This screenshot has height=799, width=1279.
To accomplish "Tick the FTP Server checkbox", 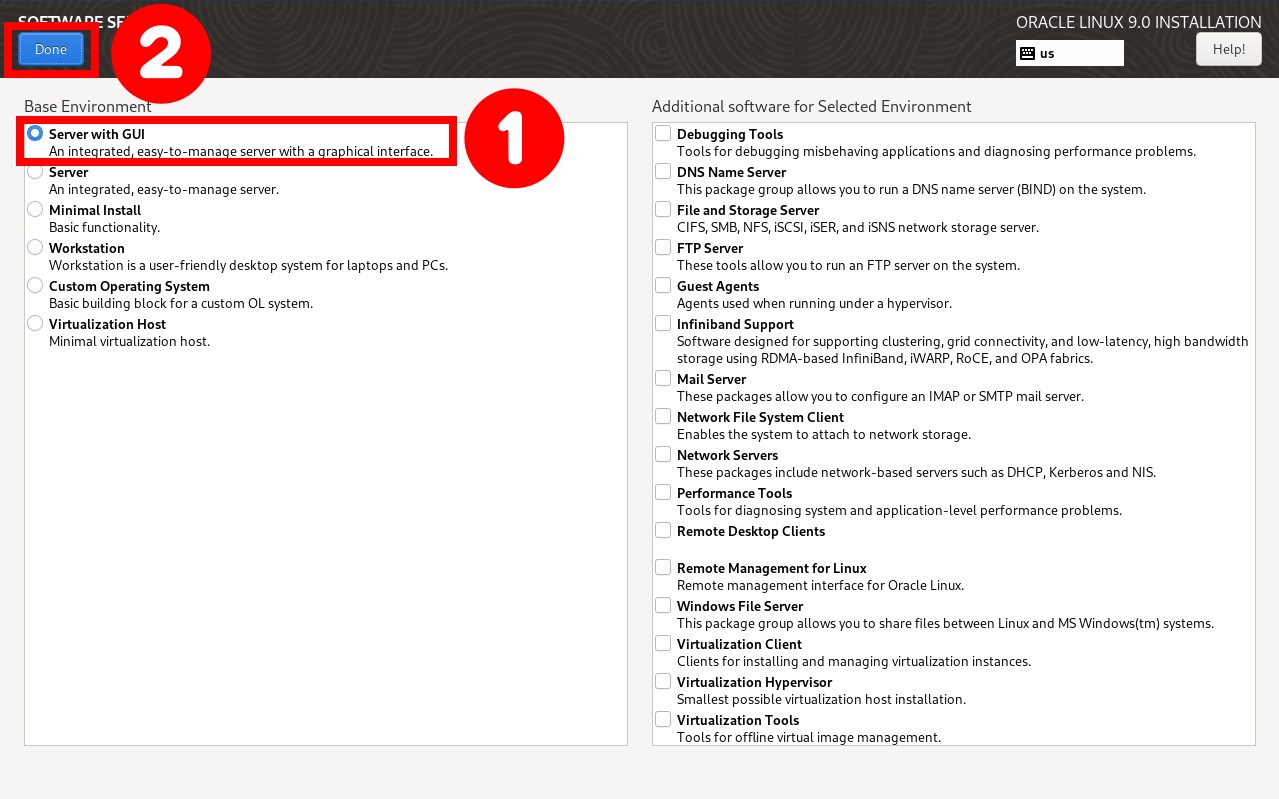I will pos(663,248).
